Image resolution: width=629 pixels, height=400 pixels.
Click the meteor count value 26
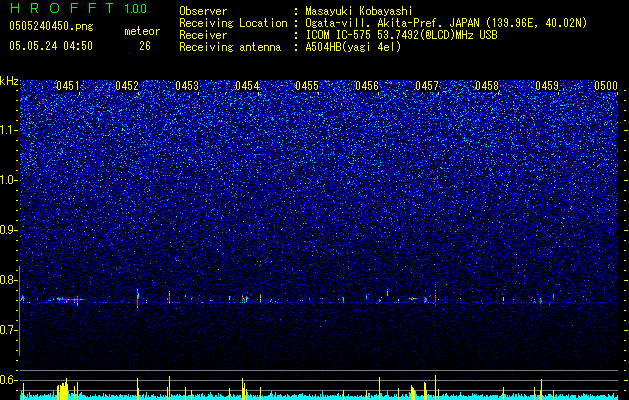[145, 46]
